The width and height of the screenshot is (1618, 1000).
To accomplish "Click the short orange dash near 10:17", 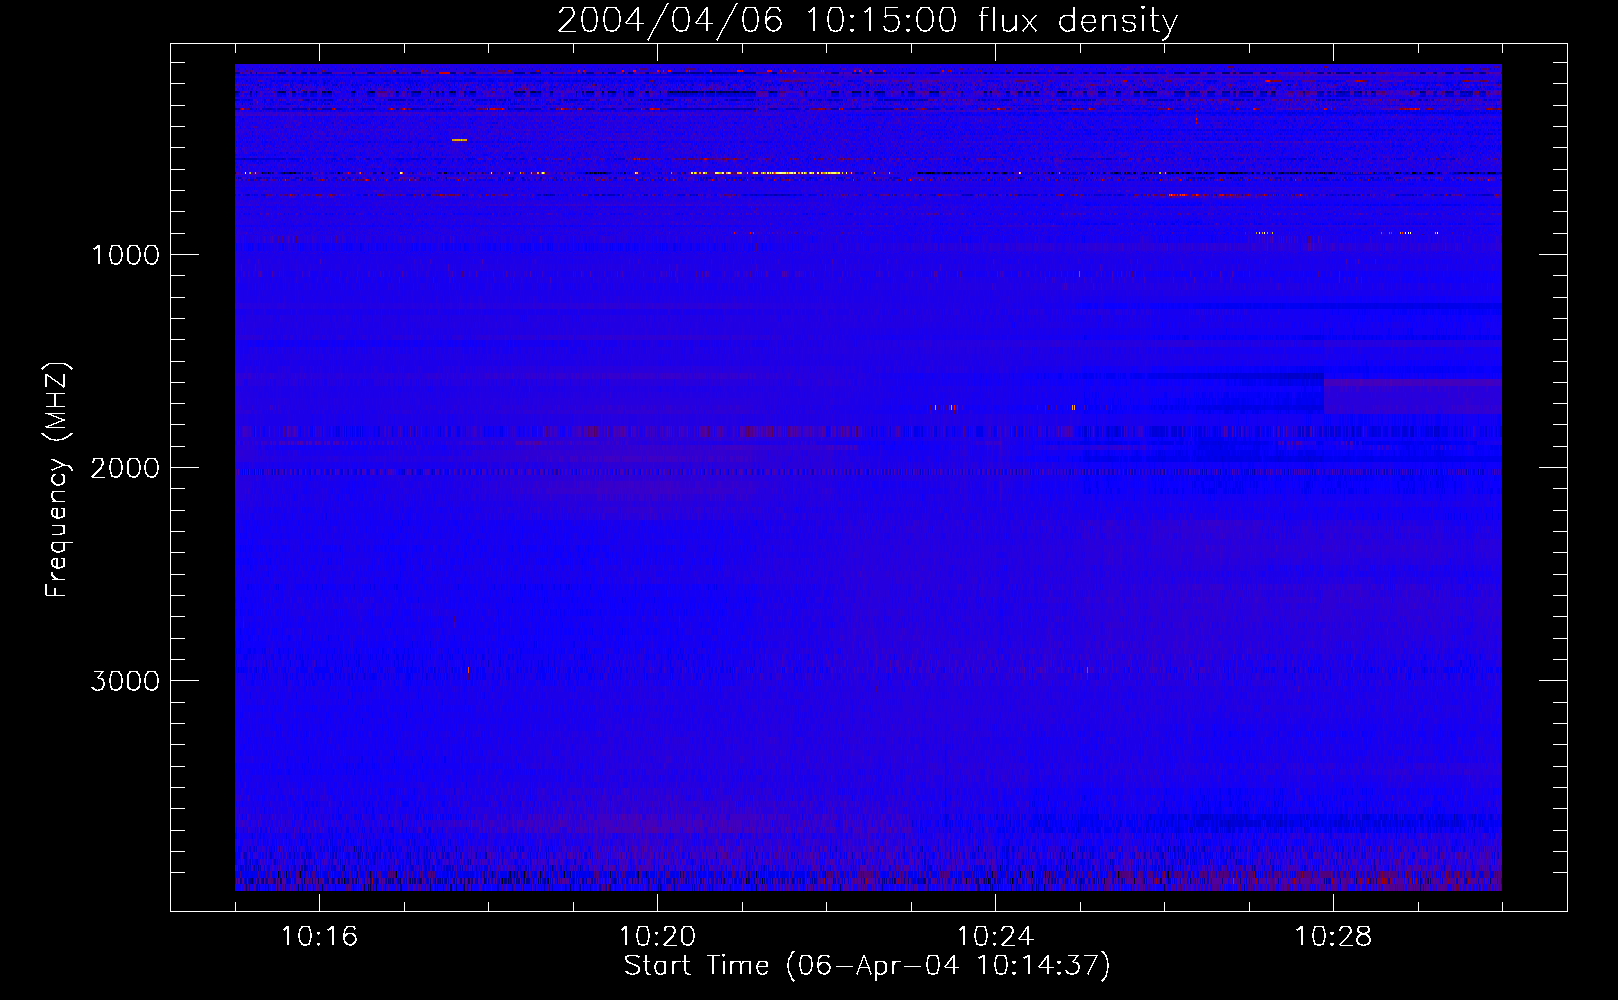I will (459, 140).
